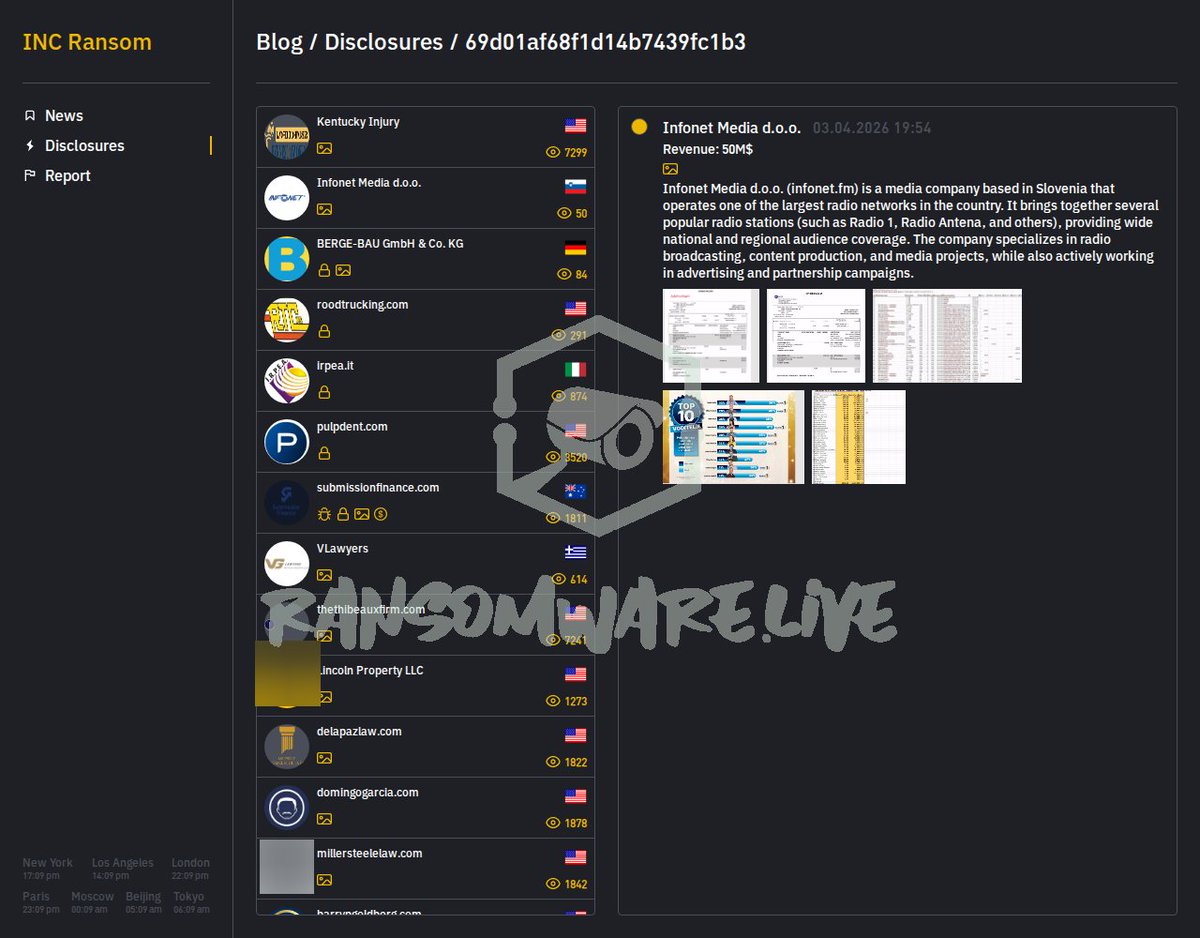Click the VLawyers logo avatar
This screenshot has width=1200, height=938.
[x=287, y=564]
